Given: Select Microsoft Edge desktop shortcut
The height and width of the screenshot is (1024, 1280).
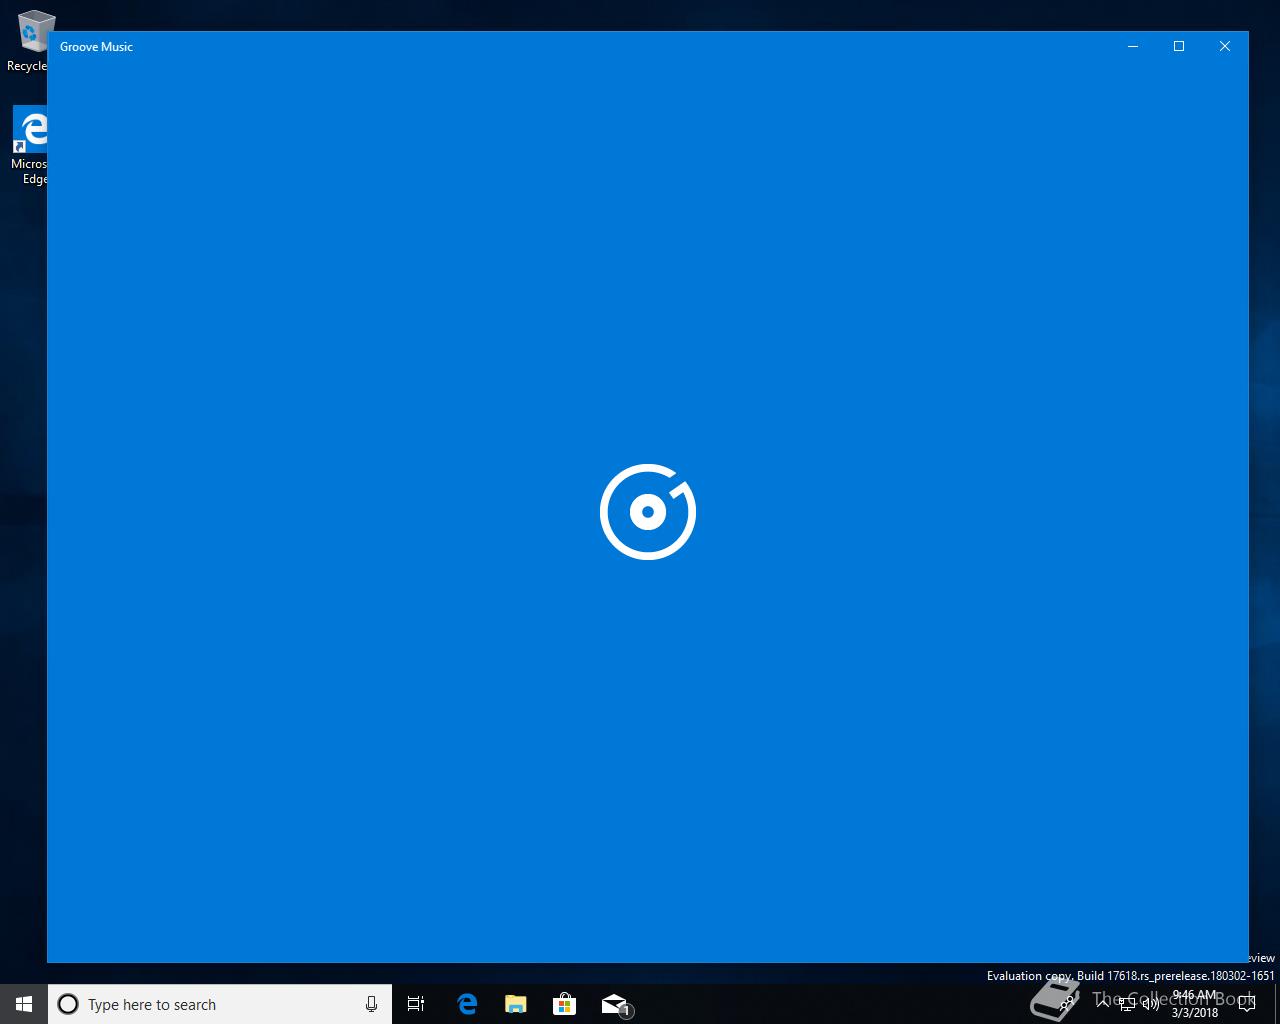Looking at the screenshot, I should pos(30,146).
